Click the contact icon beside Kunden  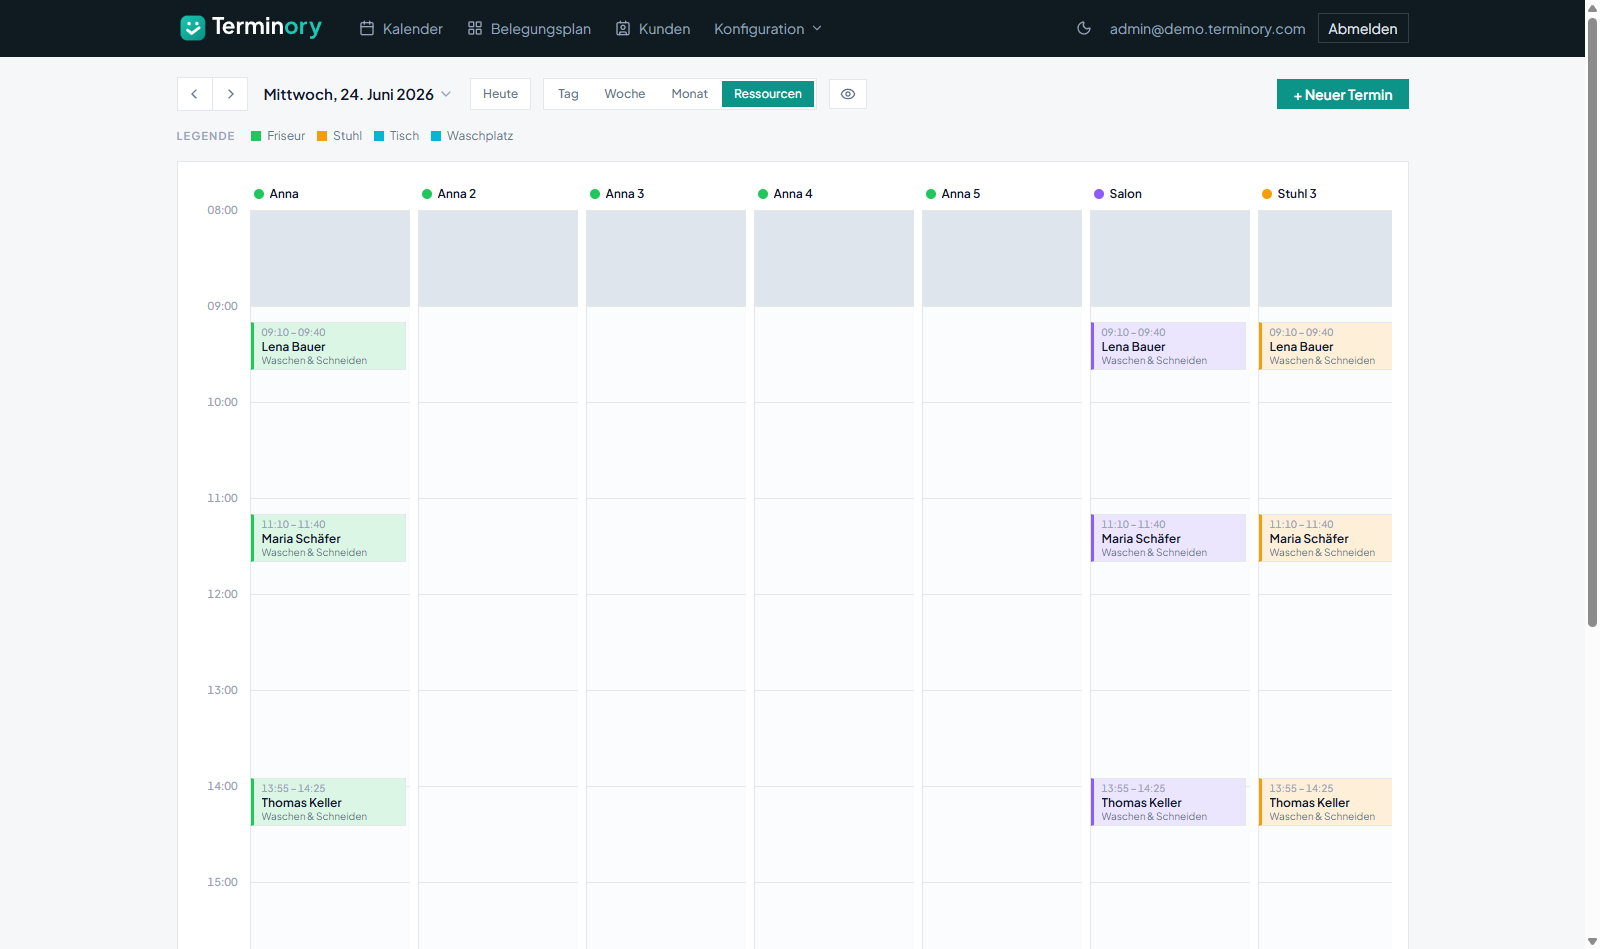click(623, 29)
